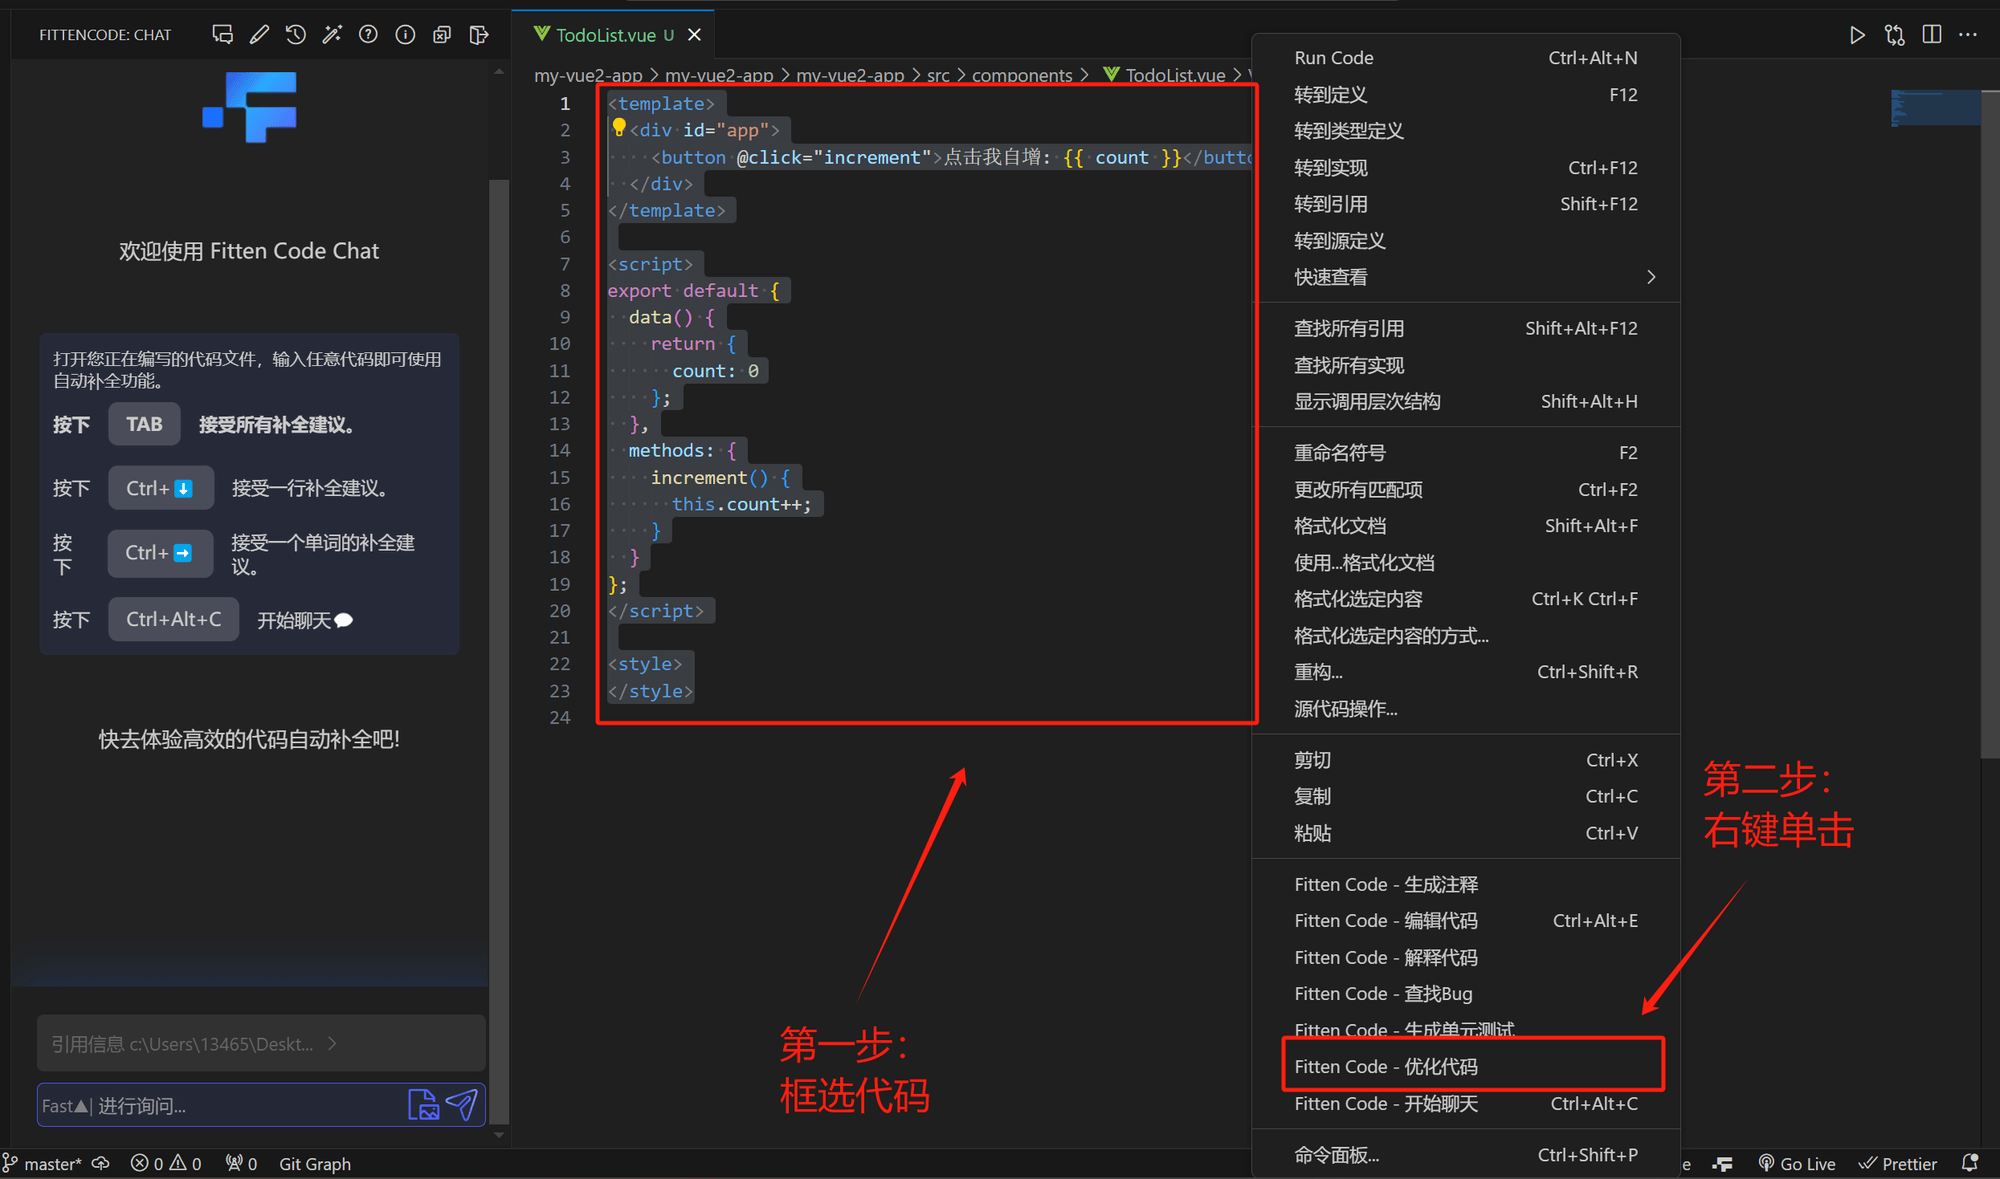Screen dimensions: 2000x1179
Task: Select 查找所有引用 menu item
Action: tap(1466, 328)
